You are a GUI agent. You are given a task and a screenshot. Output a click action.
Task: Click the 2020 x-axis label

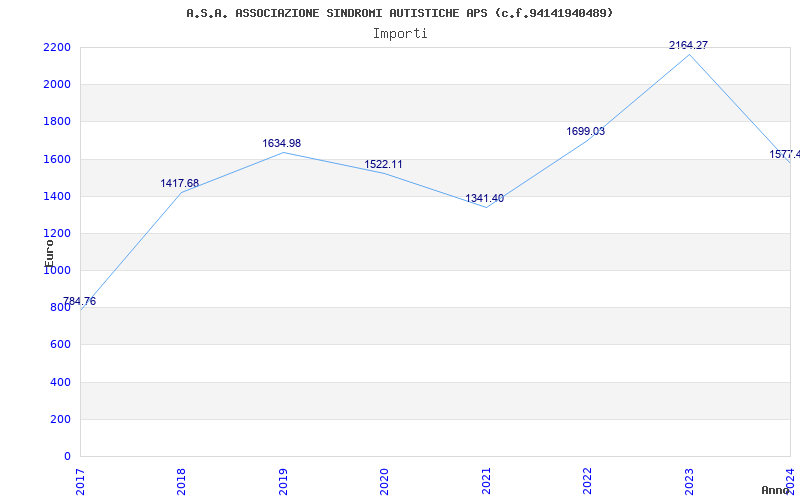pos(384,481)
